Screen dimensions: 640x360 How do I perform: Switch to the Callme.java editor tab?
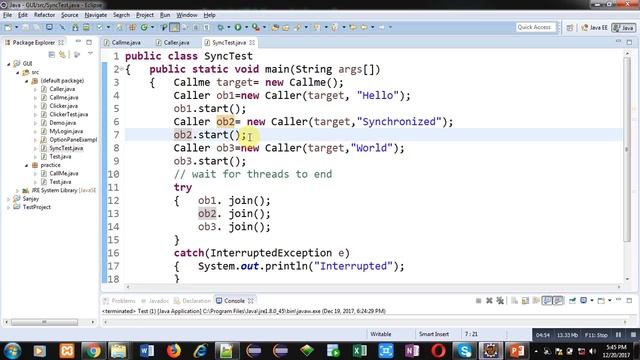122,42
